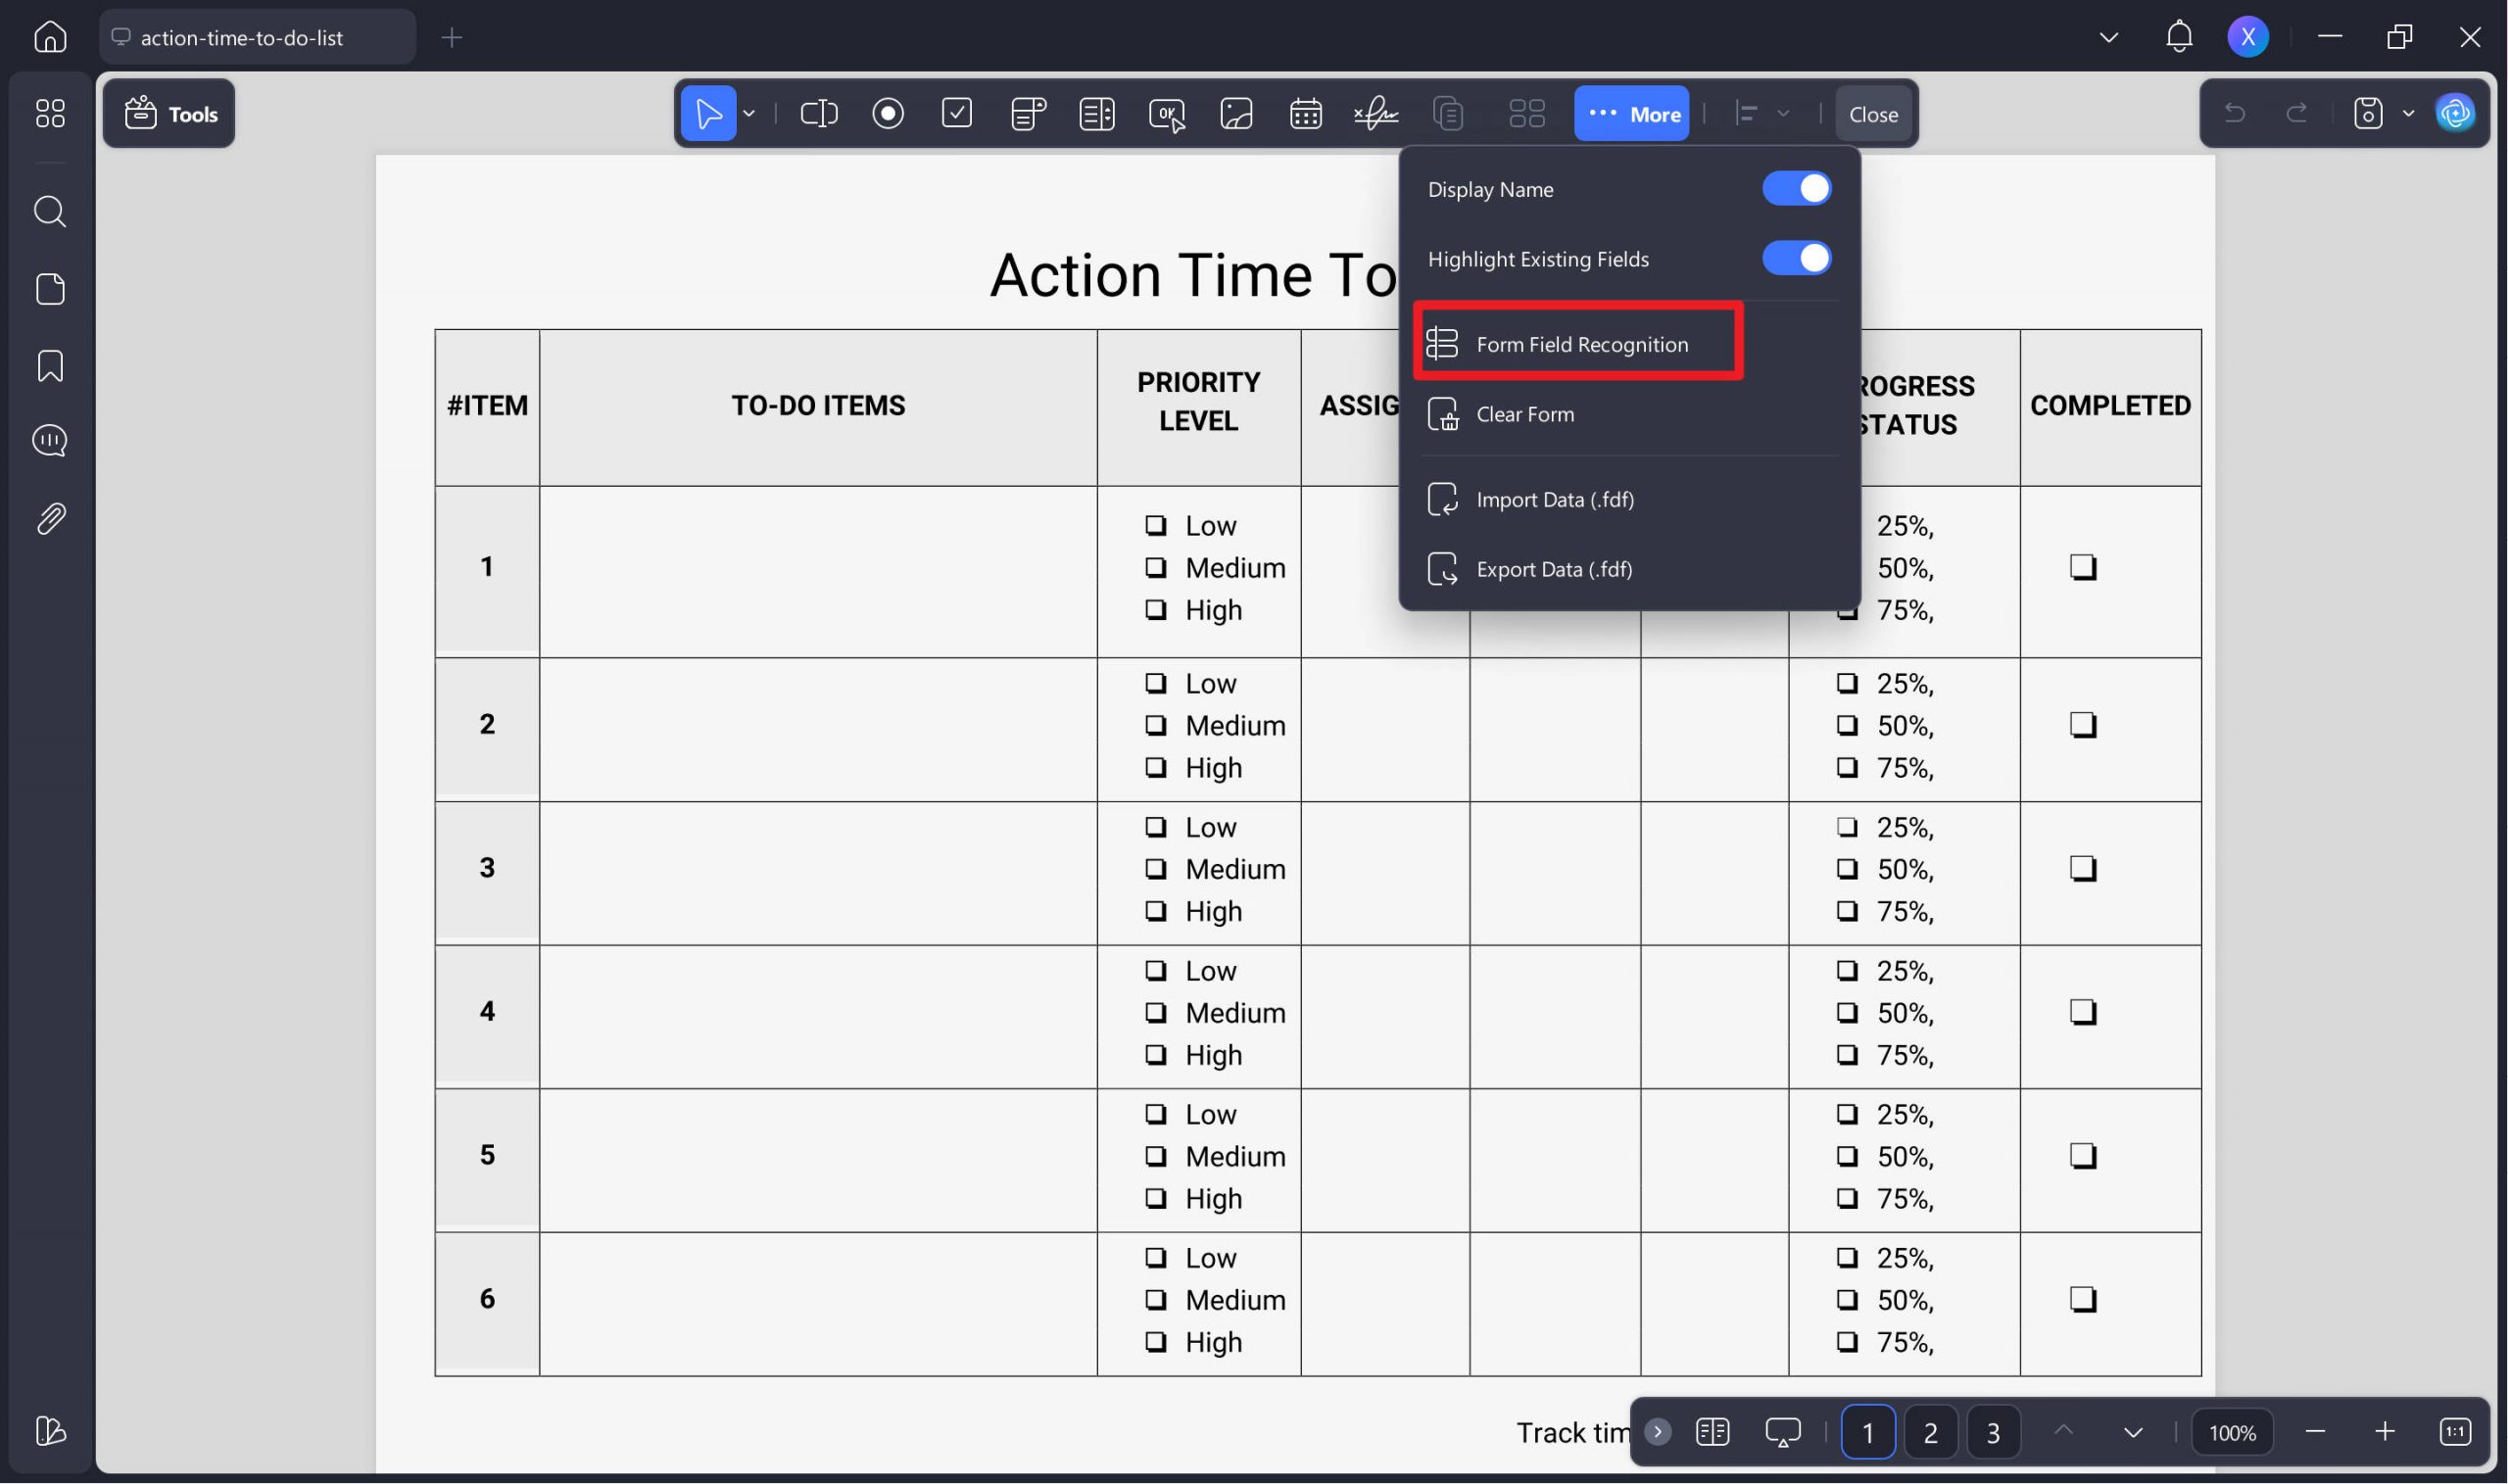The image size is (2508, 1484).
Task: Open the attachments paperclip panel
Action: click(50, 519)
